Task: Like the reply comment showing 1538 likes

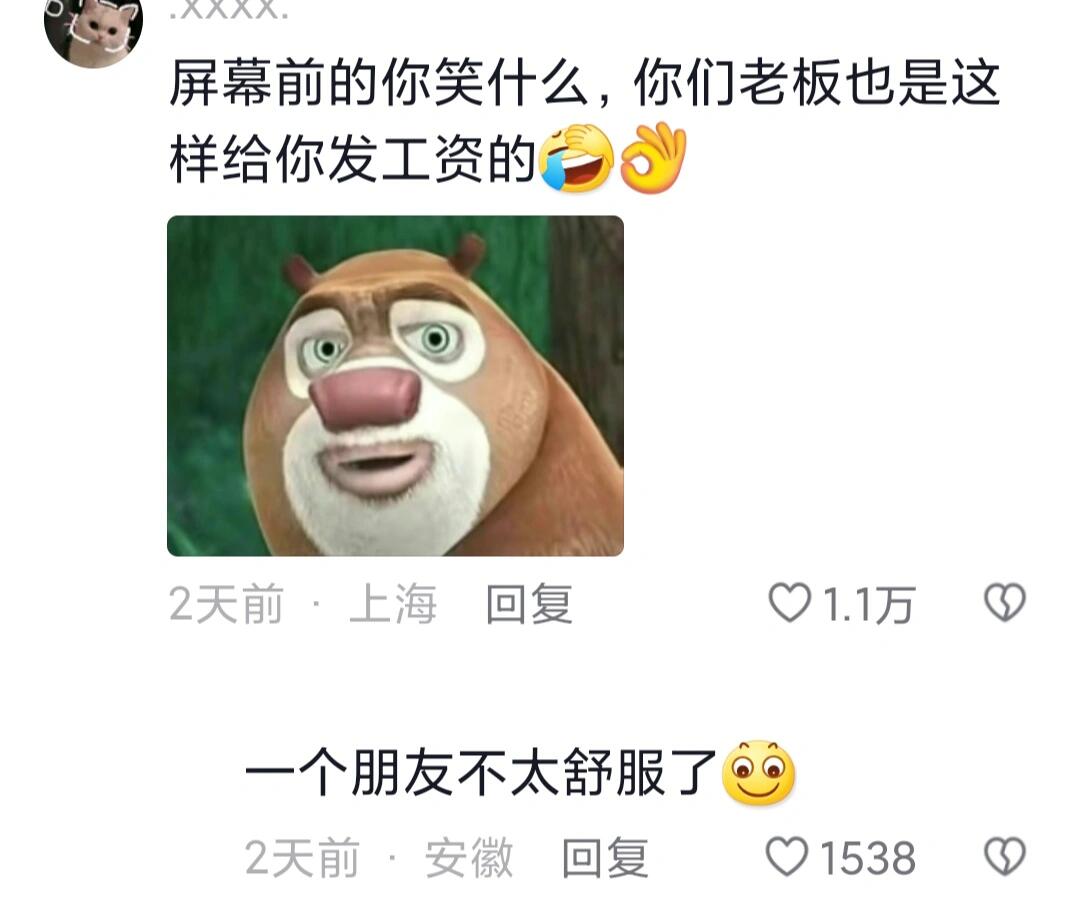Action: coord(787,856)
